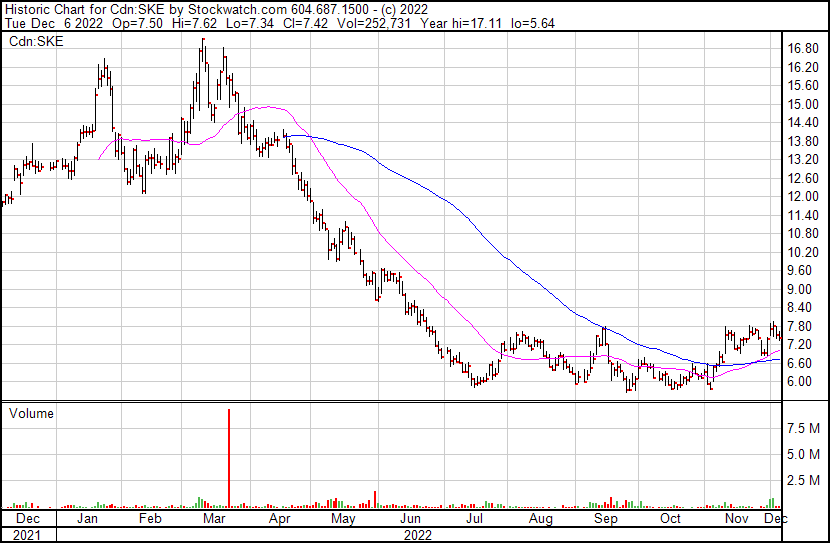Click the Cdn:SKE ticker label
This screenshot has width=830, height=543.
click(x=35, y=43)
